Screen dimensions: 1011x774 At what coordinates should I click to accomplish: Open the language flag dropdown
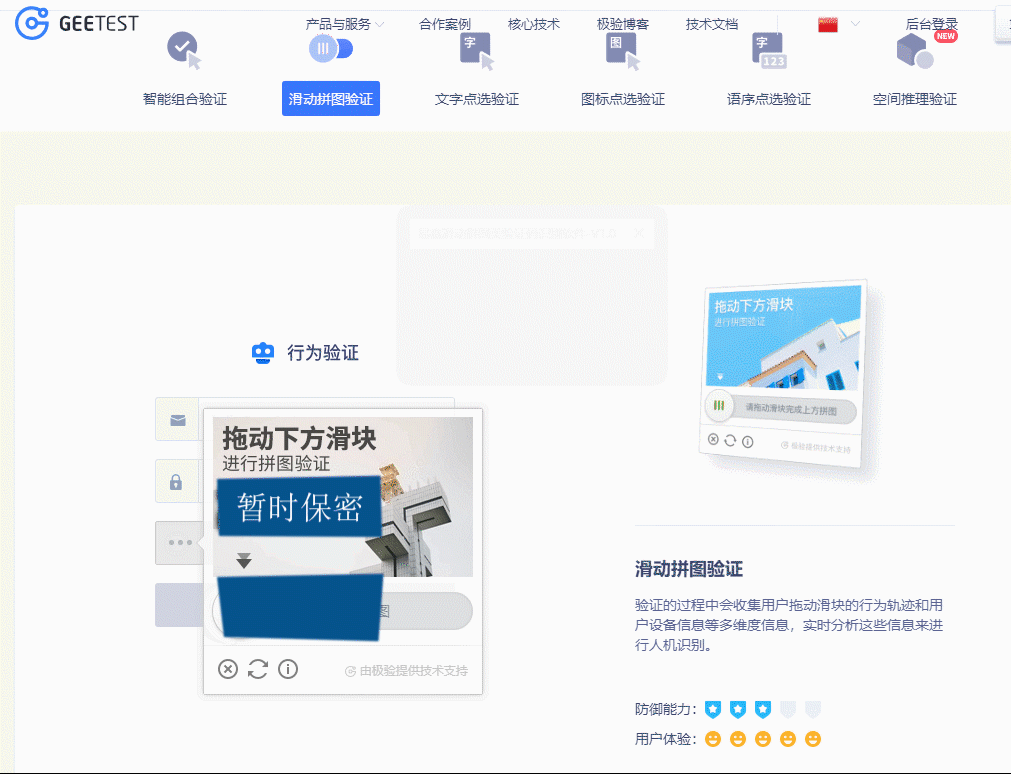point(838,24)
